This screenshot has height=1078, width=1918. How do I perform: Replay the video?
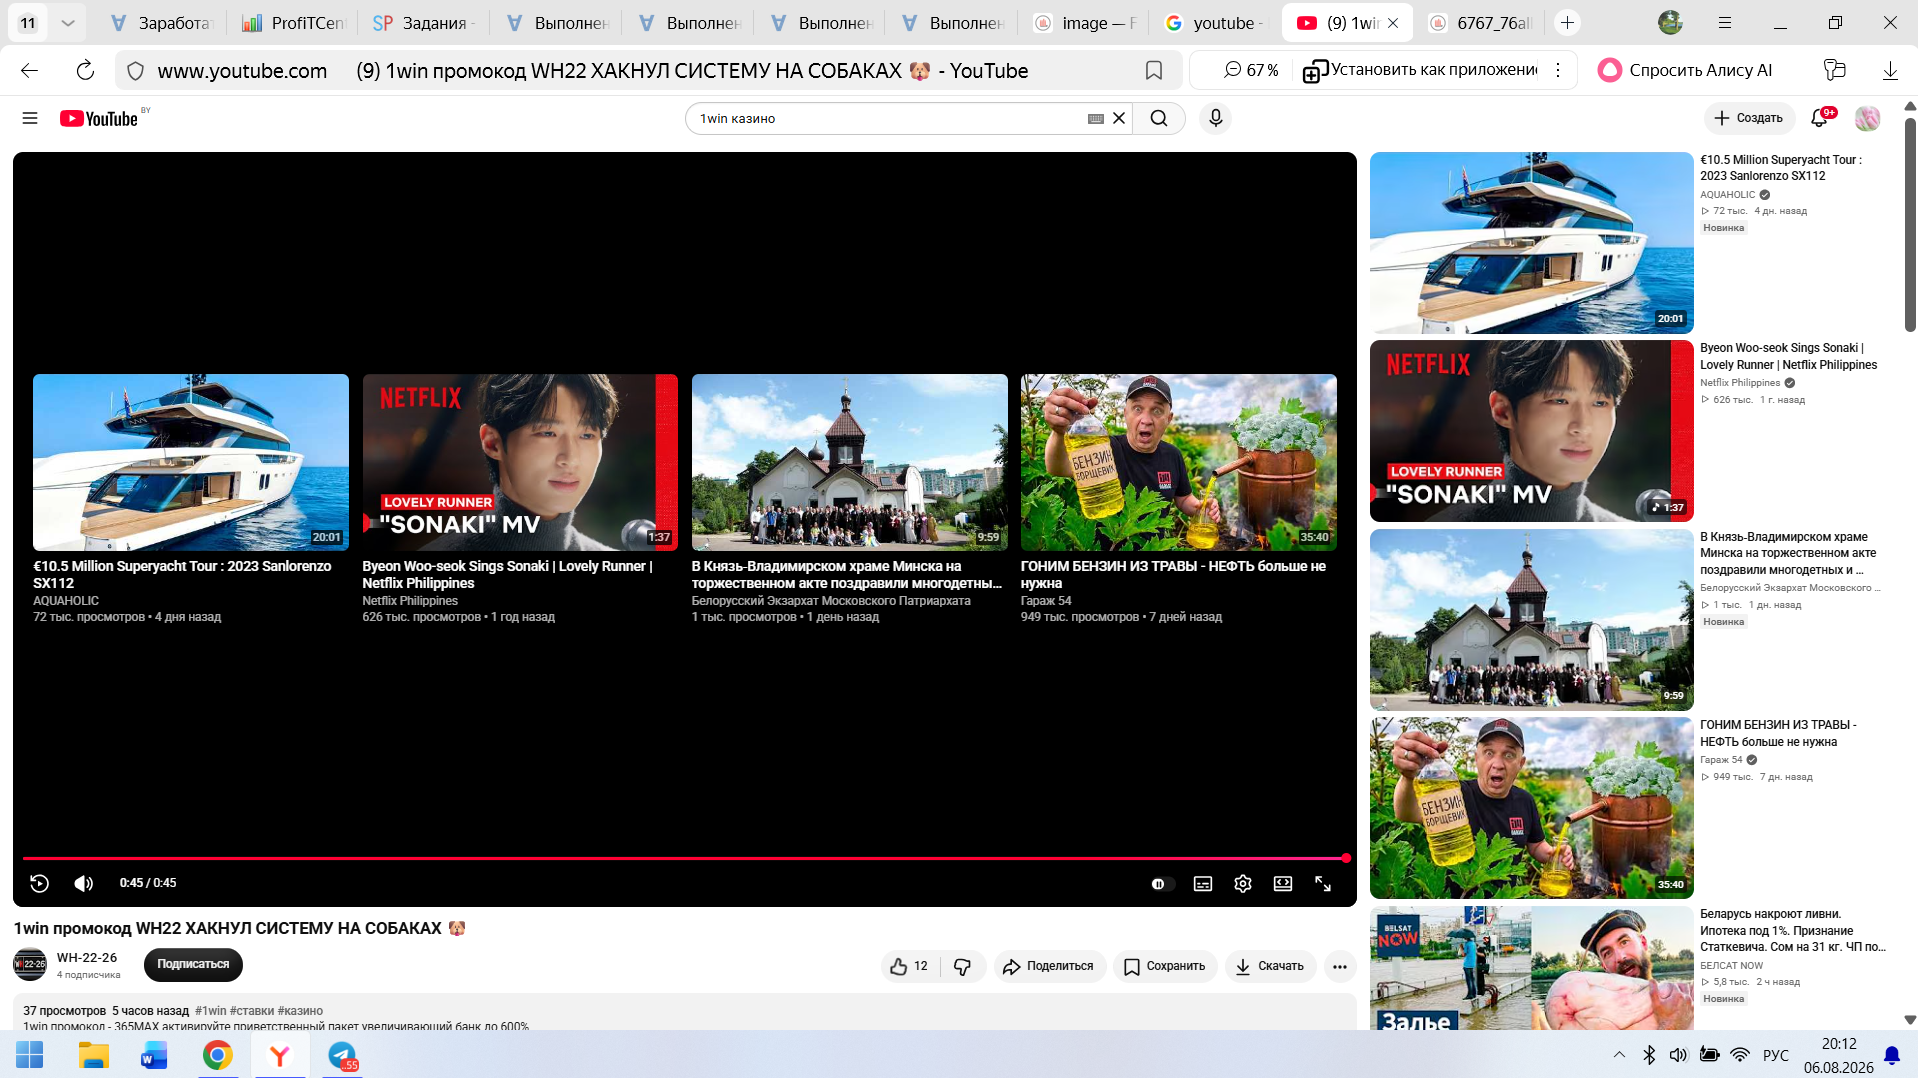click(39, 883)
